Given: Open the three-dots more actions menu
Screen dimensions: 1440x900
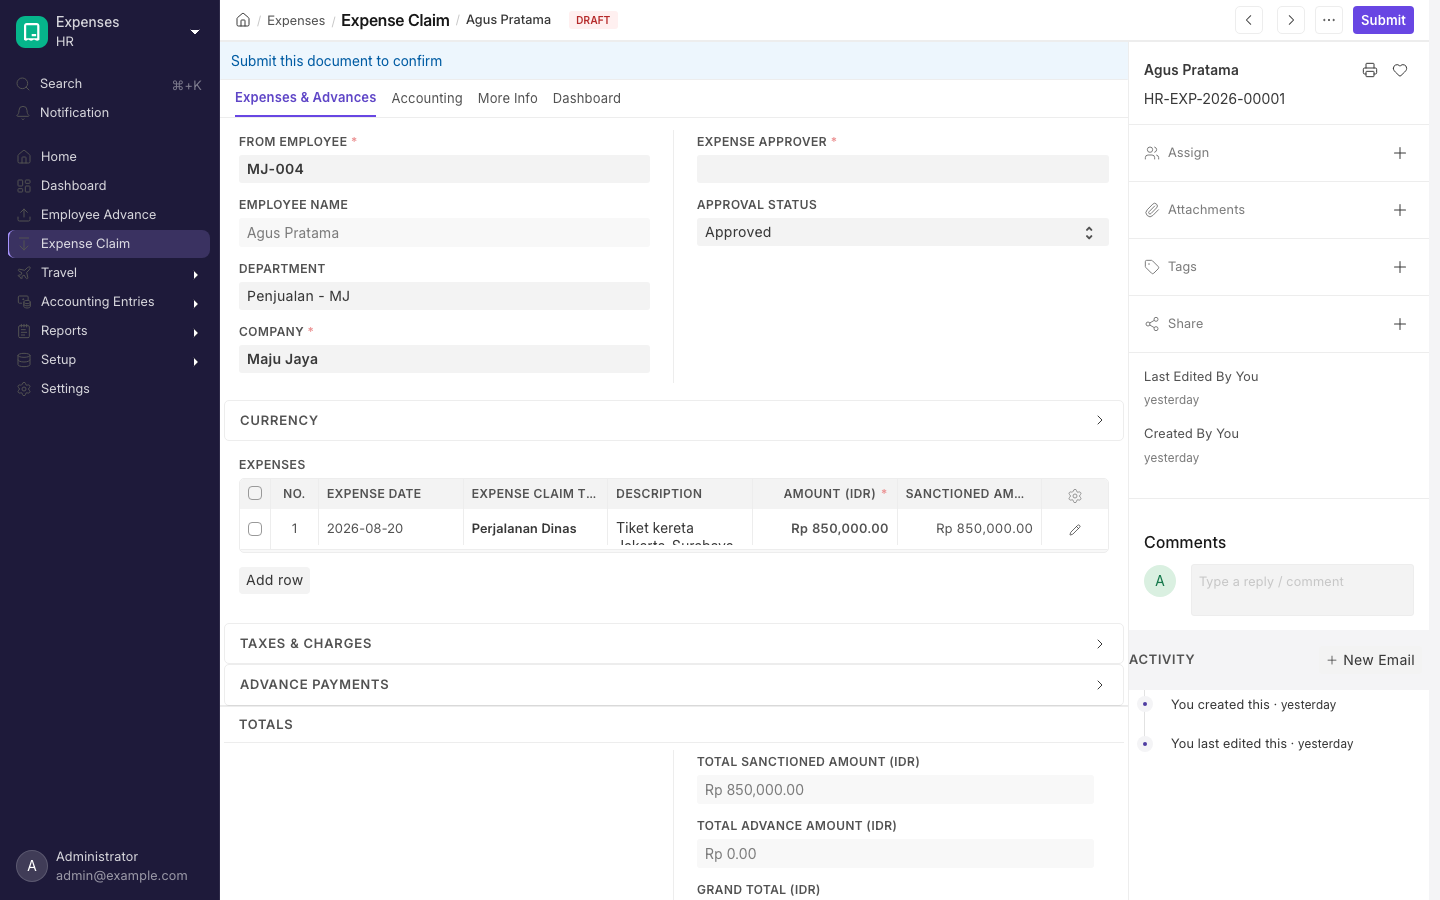Looking at the screenshot, I should click(x=1329, y=20).
